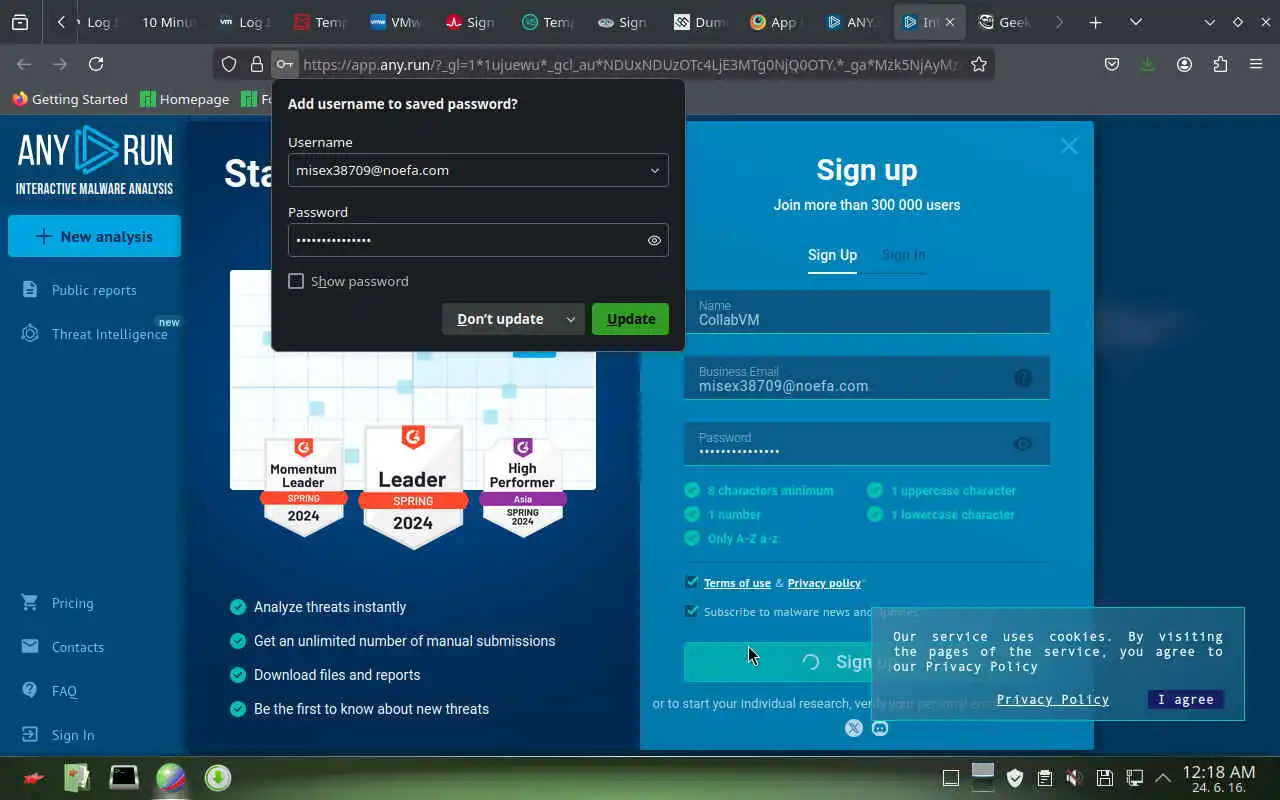
Task: Click the volume muted tray icon
Action: (1074, 778)
